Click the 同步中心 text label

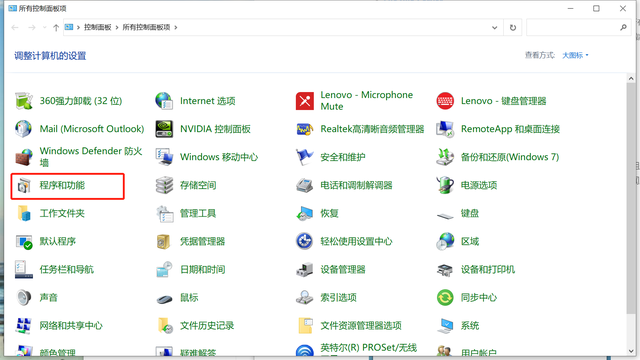(x=479, y=298)
